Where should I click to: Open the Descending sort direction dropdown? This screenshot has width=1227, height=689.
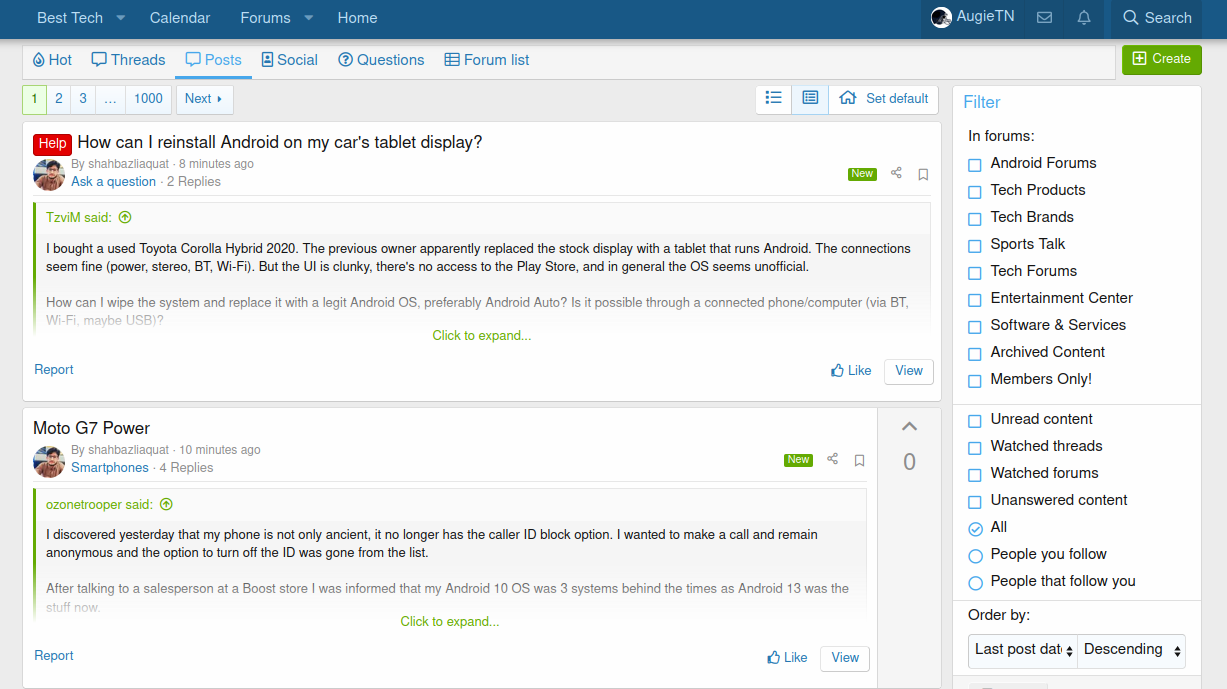[1132, 650]
